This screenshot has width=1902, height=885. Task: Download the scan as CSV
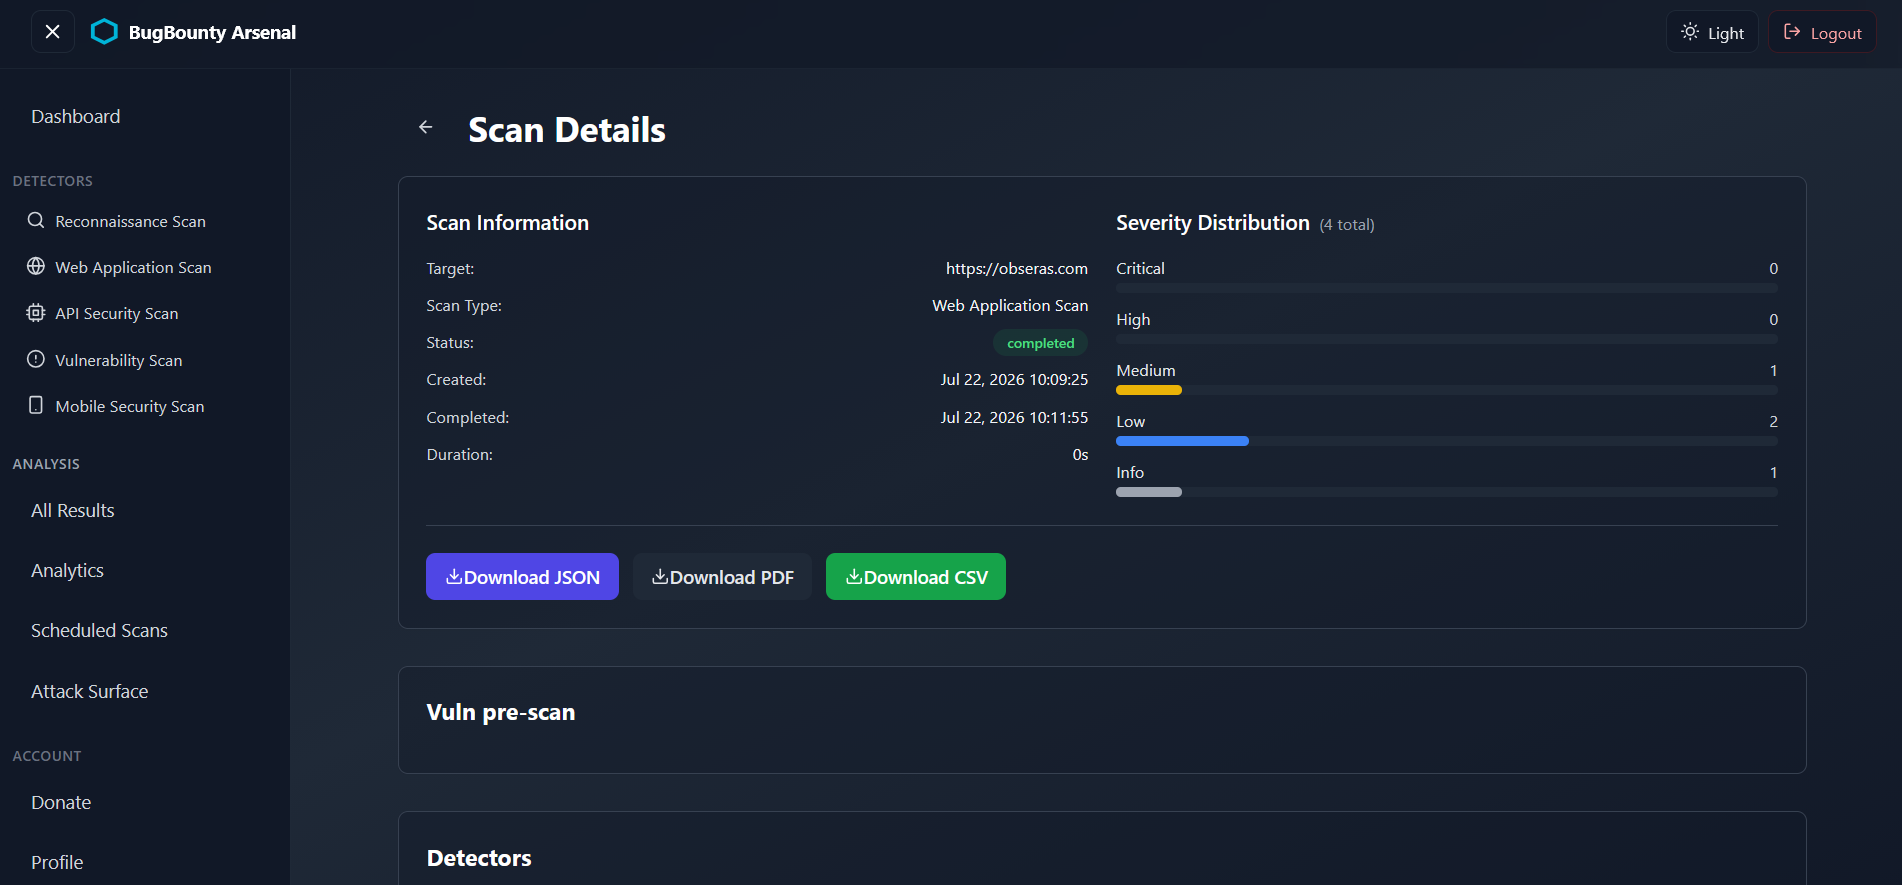coord(916,577)
